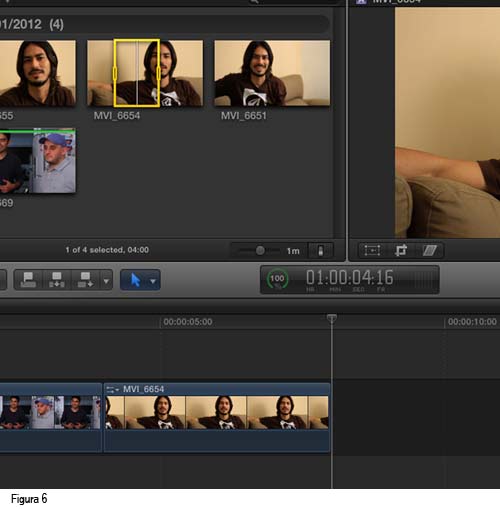
Task: Click the date group header with (4)
Action: click(x=165, y=24)
